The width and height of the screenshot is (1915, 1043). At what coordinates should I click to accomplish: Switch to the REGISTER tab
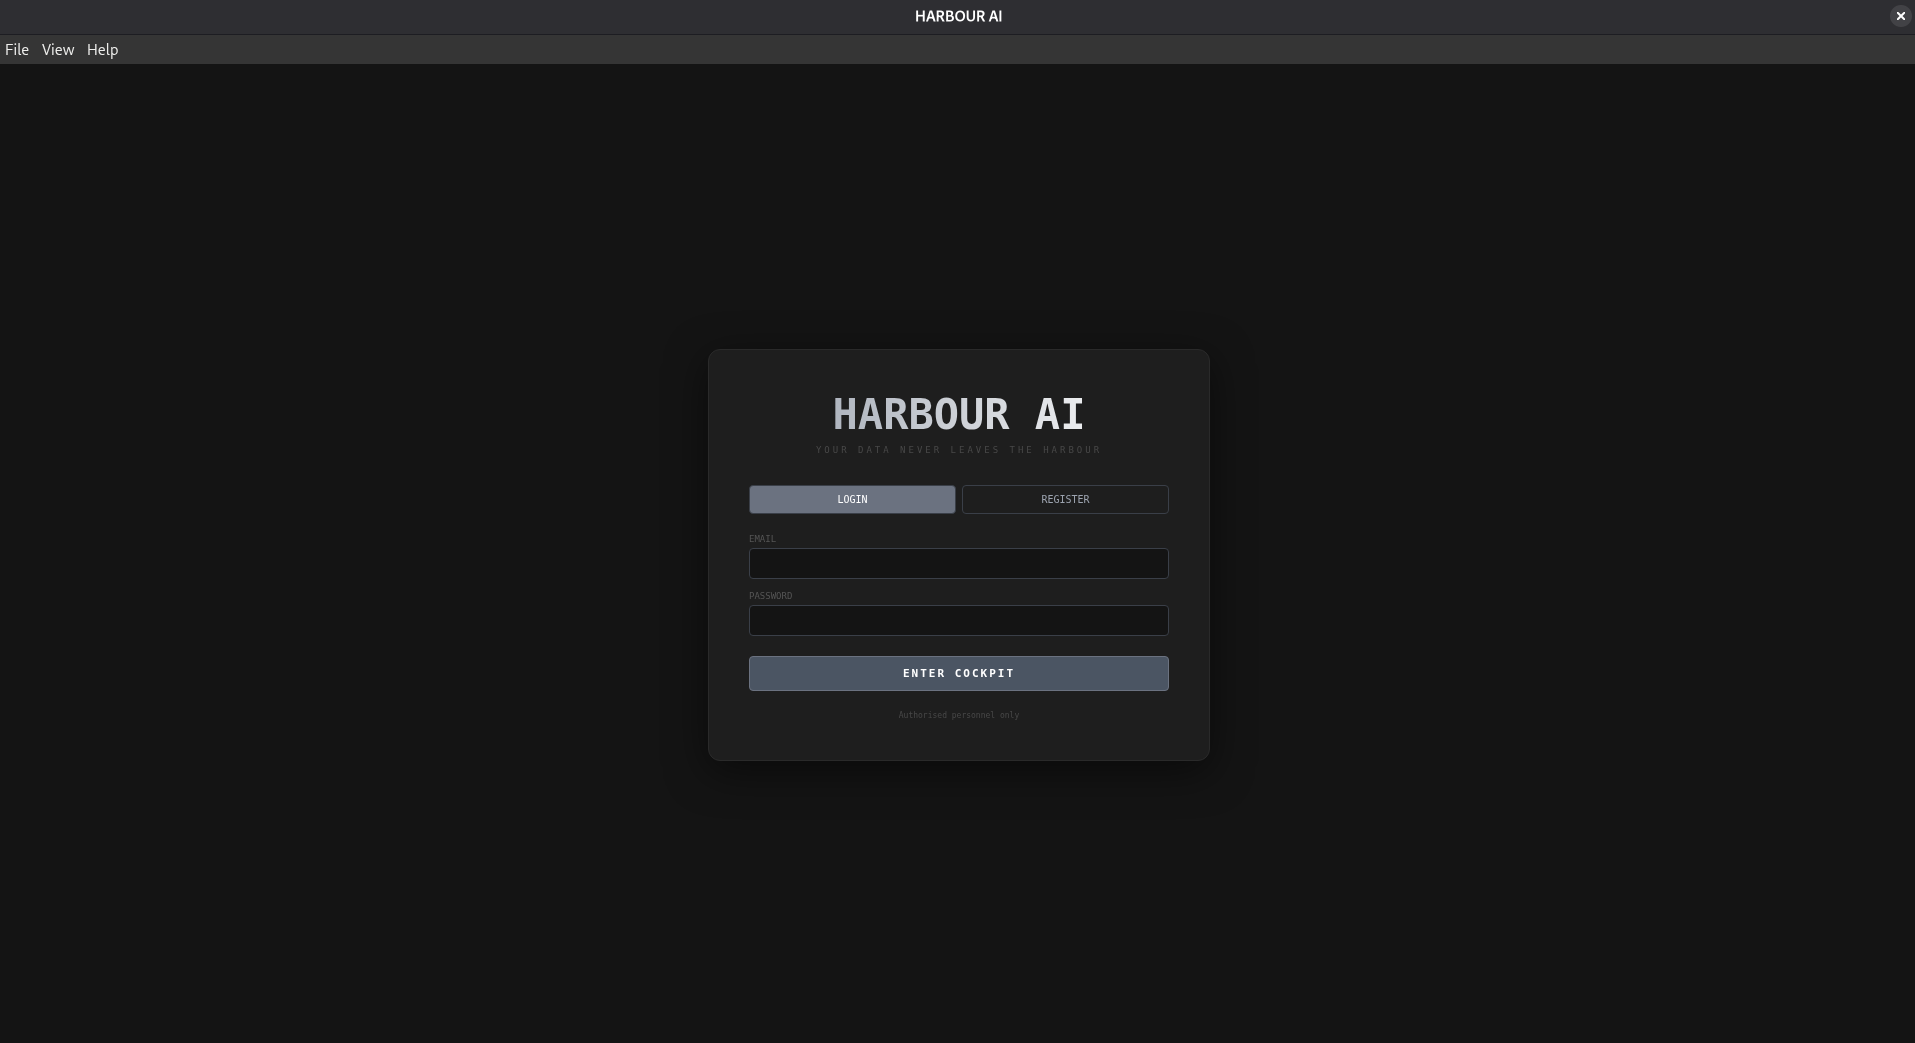point(1065,499)
